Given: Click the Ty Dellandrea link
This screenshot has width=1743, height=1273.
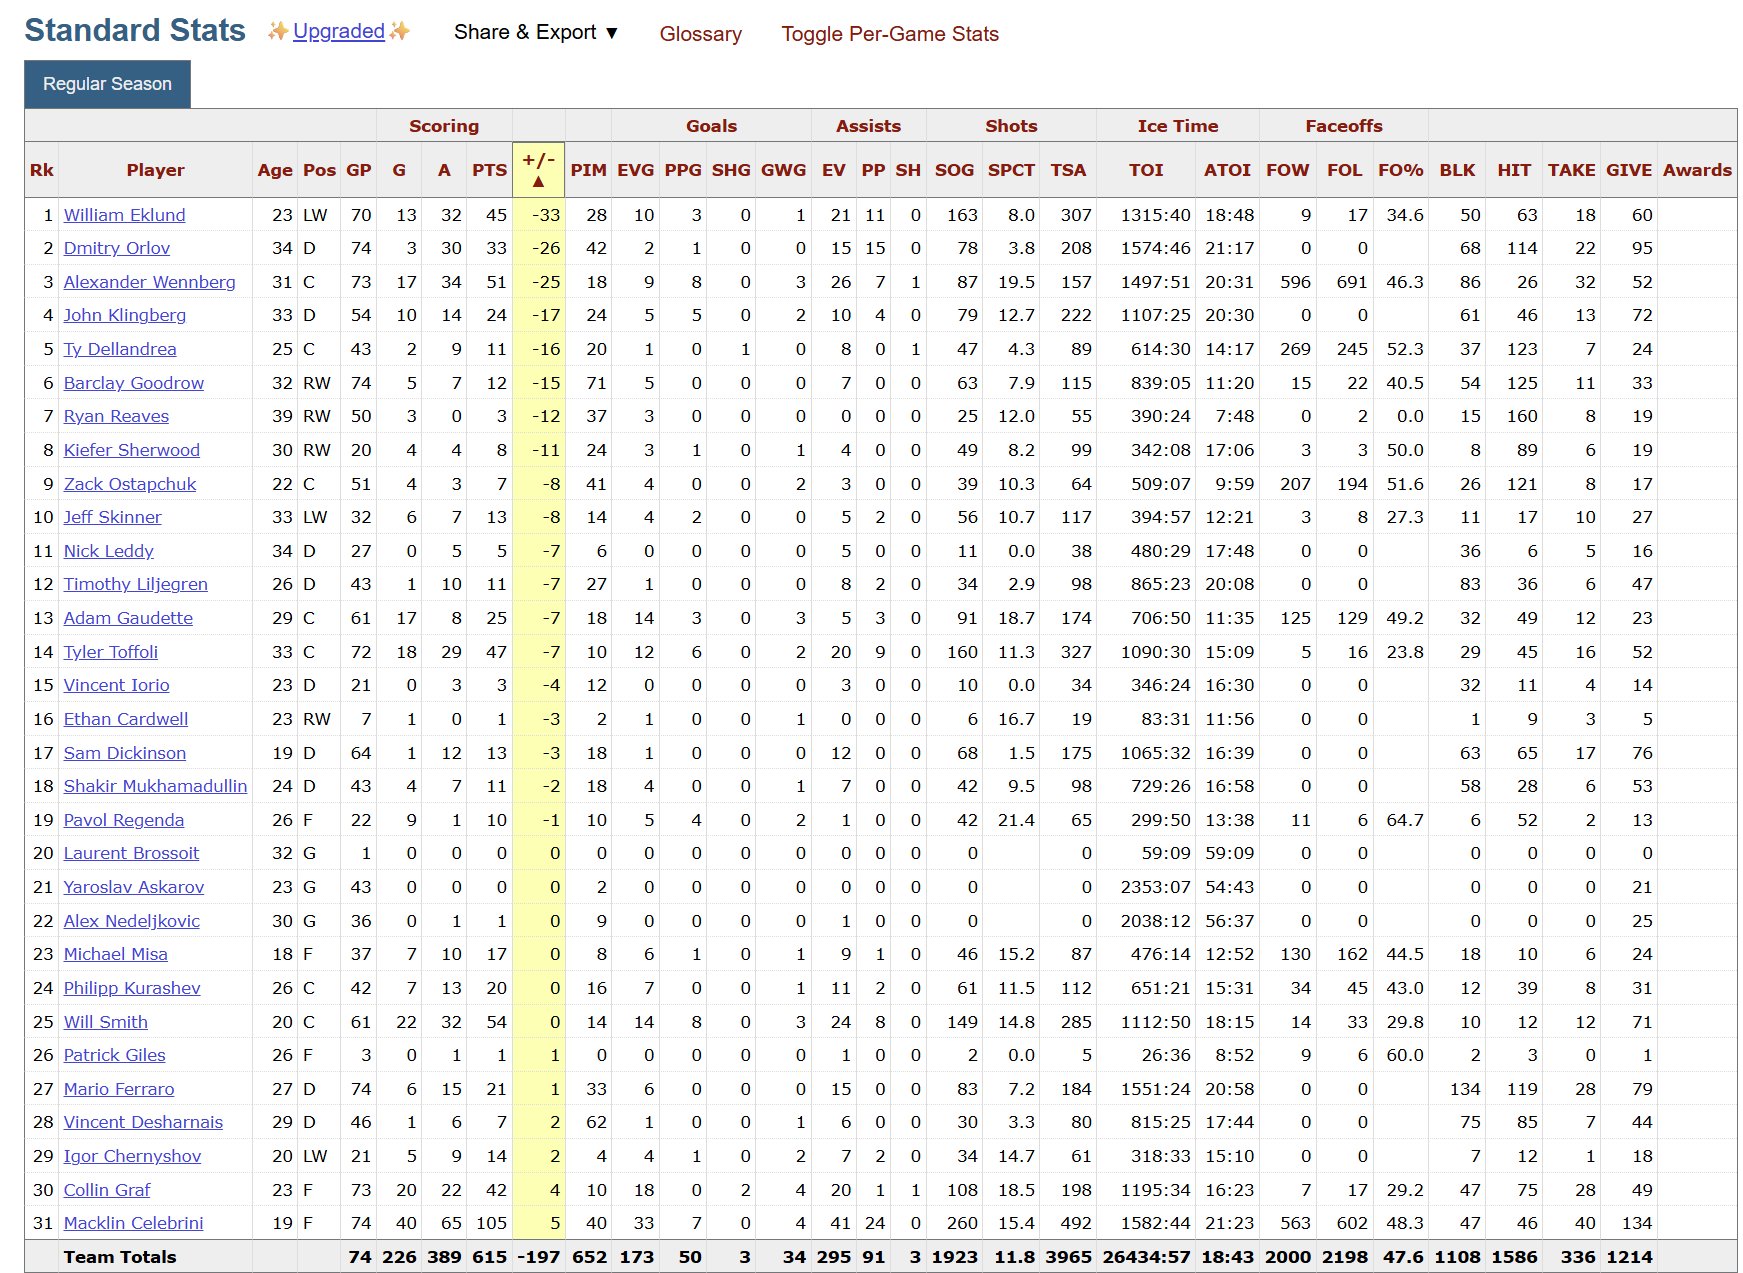Looking at the screenshot, I should coord(120,349).
